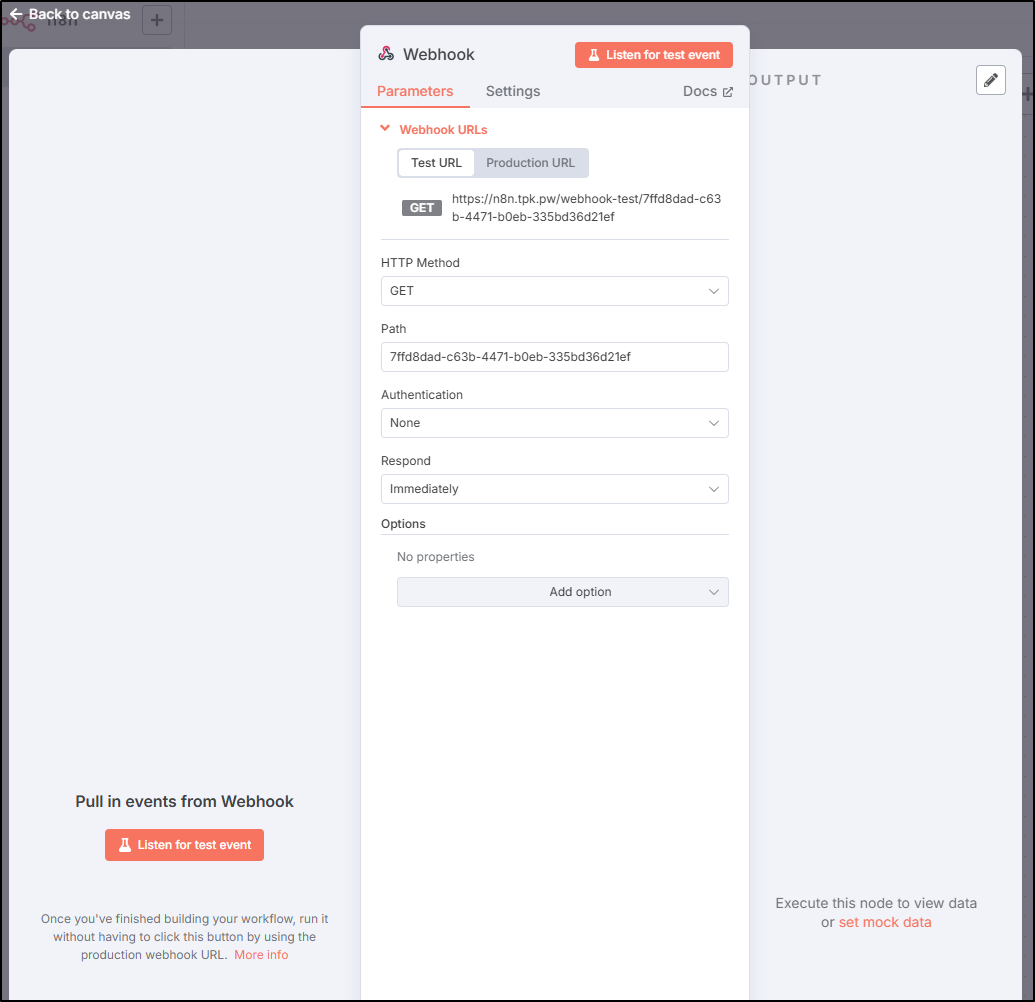Click the Webhook node icon in header

click(387, 54)
